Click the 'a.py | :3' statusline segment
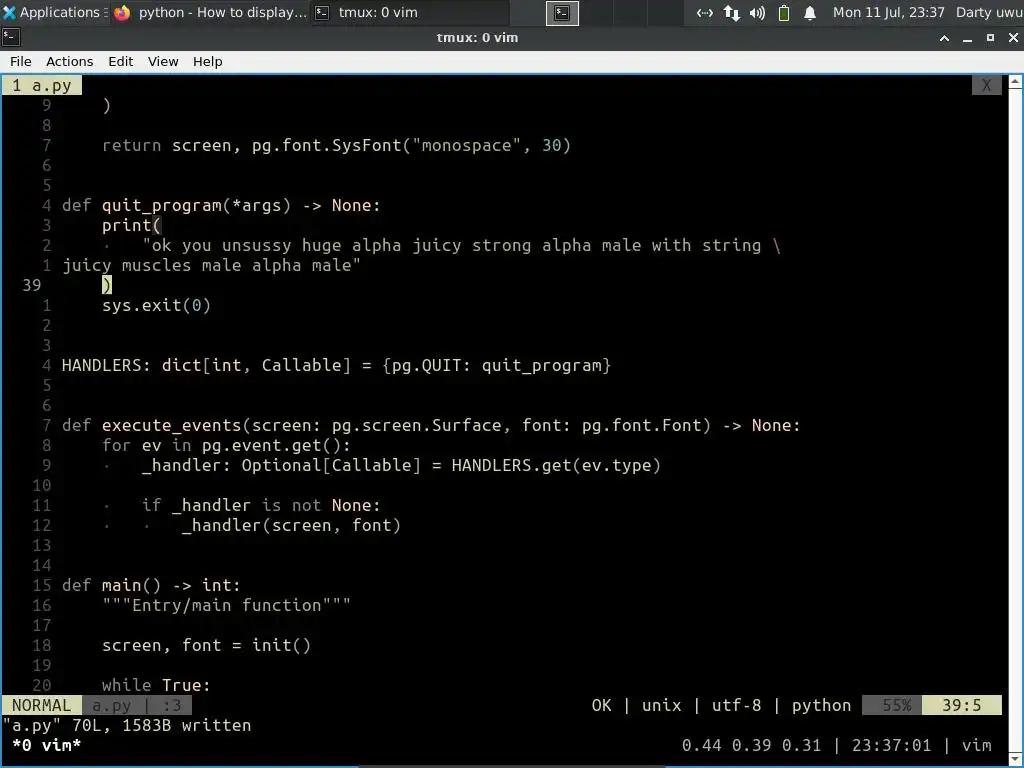Image resolution: width=1024 pixels, height=768 pixels. click(136, 705)
